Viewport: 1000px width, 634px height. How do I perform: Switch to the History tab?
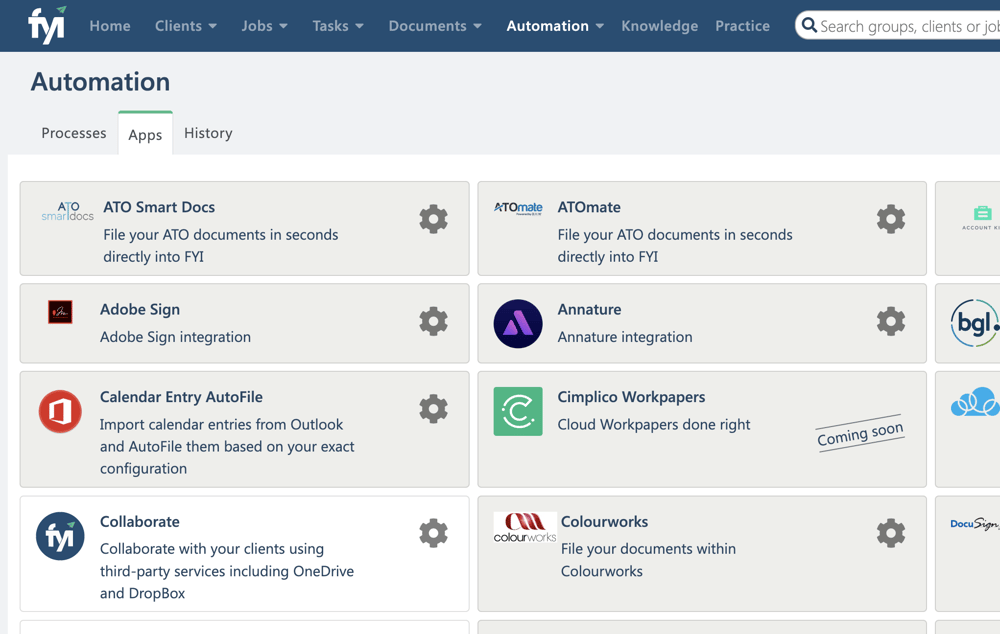pos(208,133)
